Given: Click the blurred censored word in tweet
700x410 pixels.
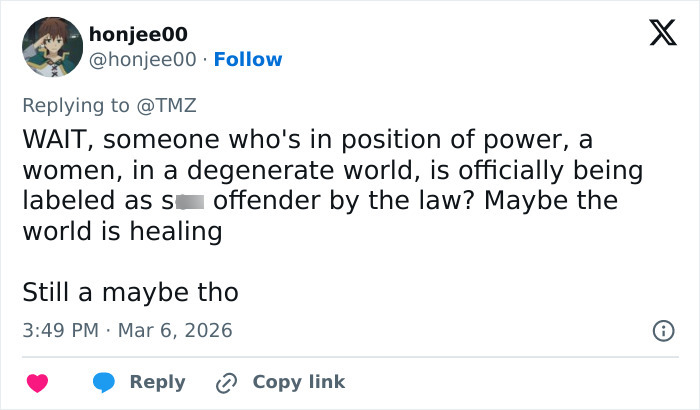Looking at the screenshot, I should (x=190, y=201).
